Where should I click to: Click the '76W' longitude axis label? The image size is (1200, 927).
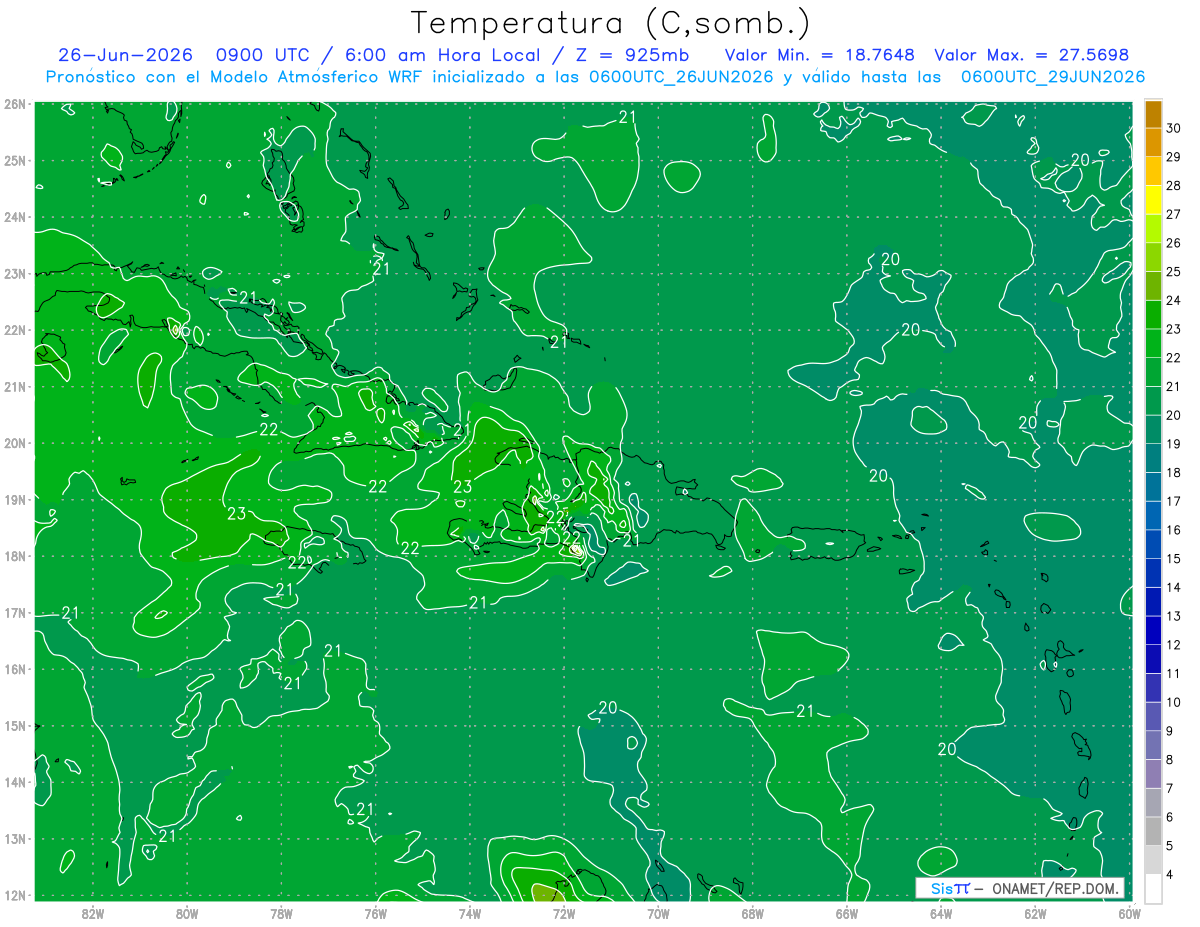(x=375, y=913)
